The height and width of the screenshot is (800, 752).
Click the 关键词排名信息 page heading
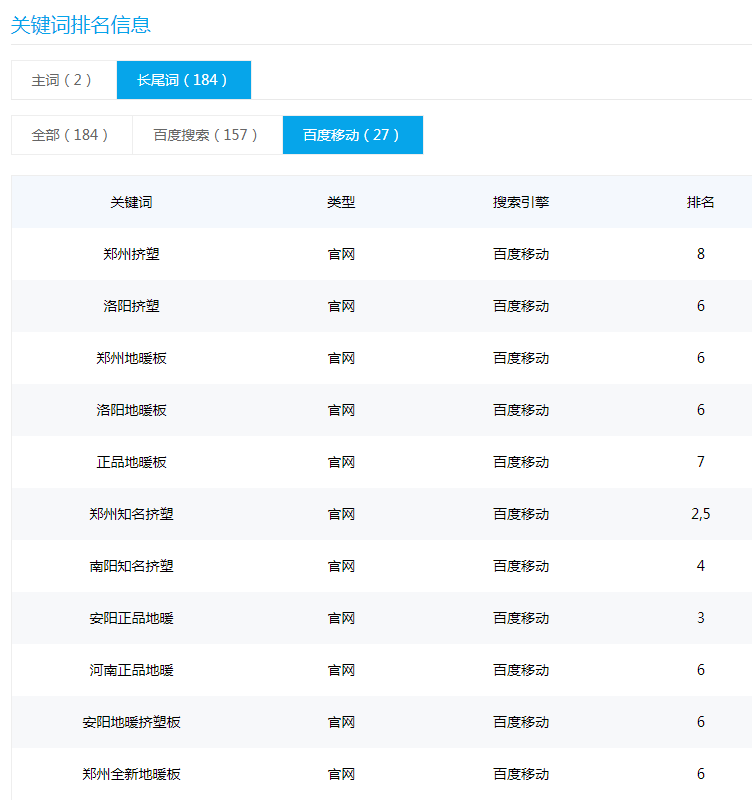tap(81, 25)
